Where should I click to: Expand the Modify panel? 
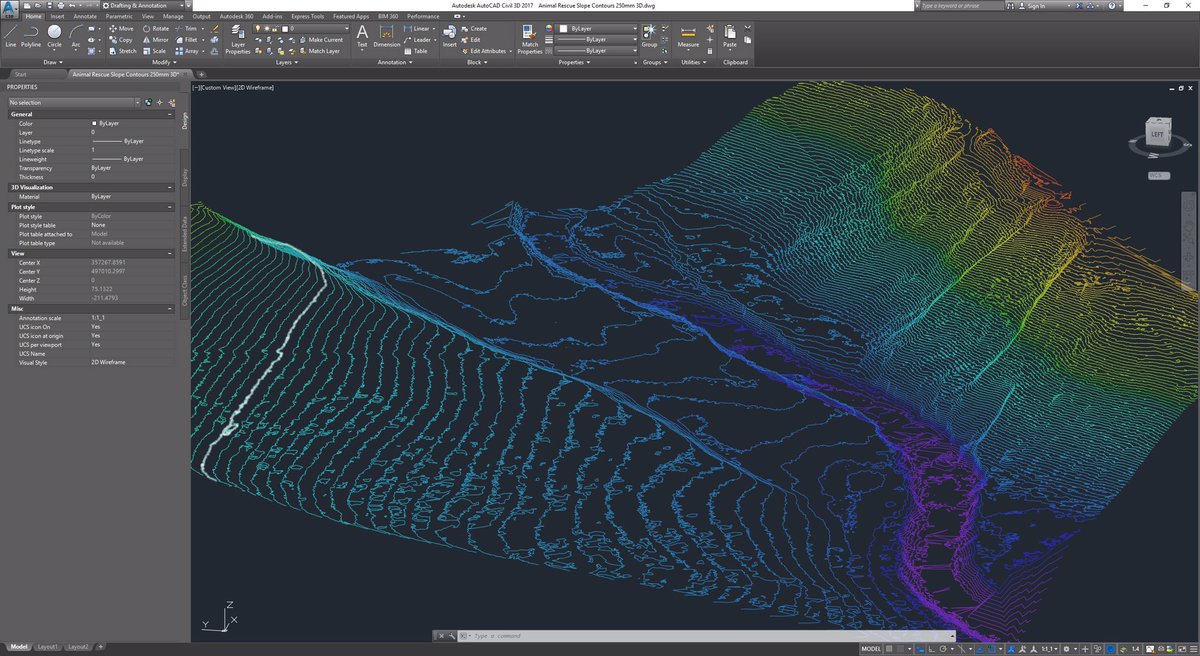[x=163, y=62]
